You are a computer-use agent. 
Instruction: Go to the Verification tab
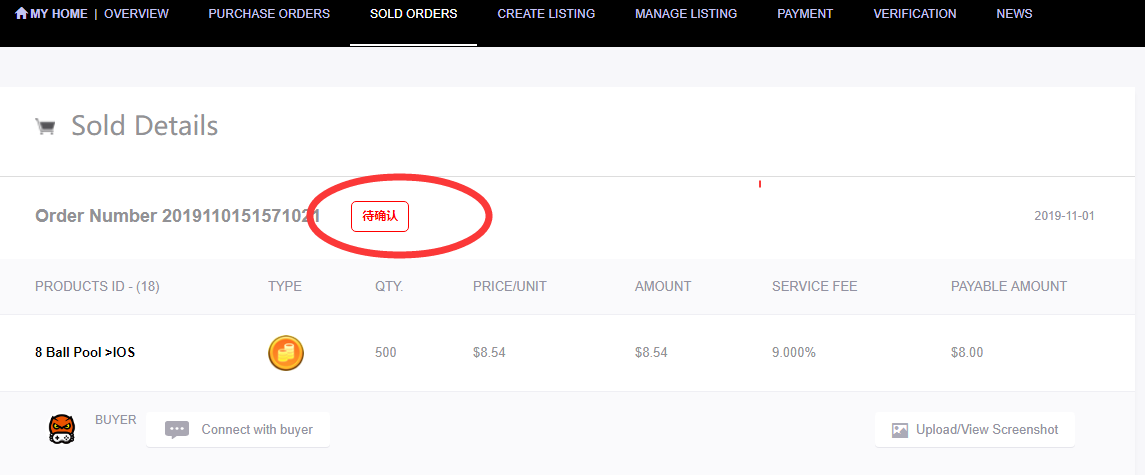tap(914, 14)
